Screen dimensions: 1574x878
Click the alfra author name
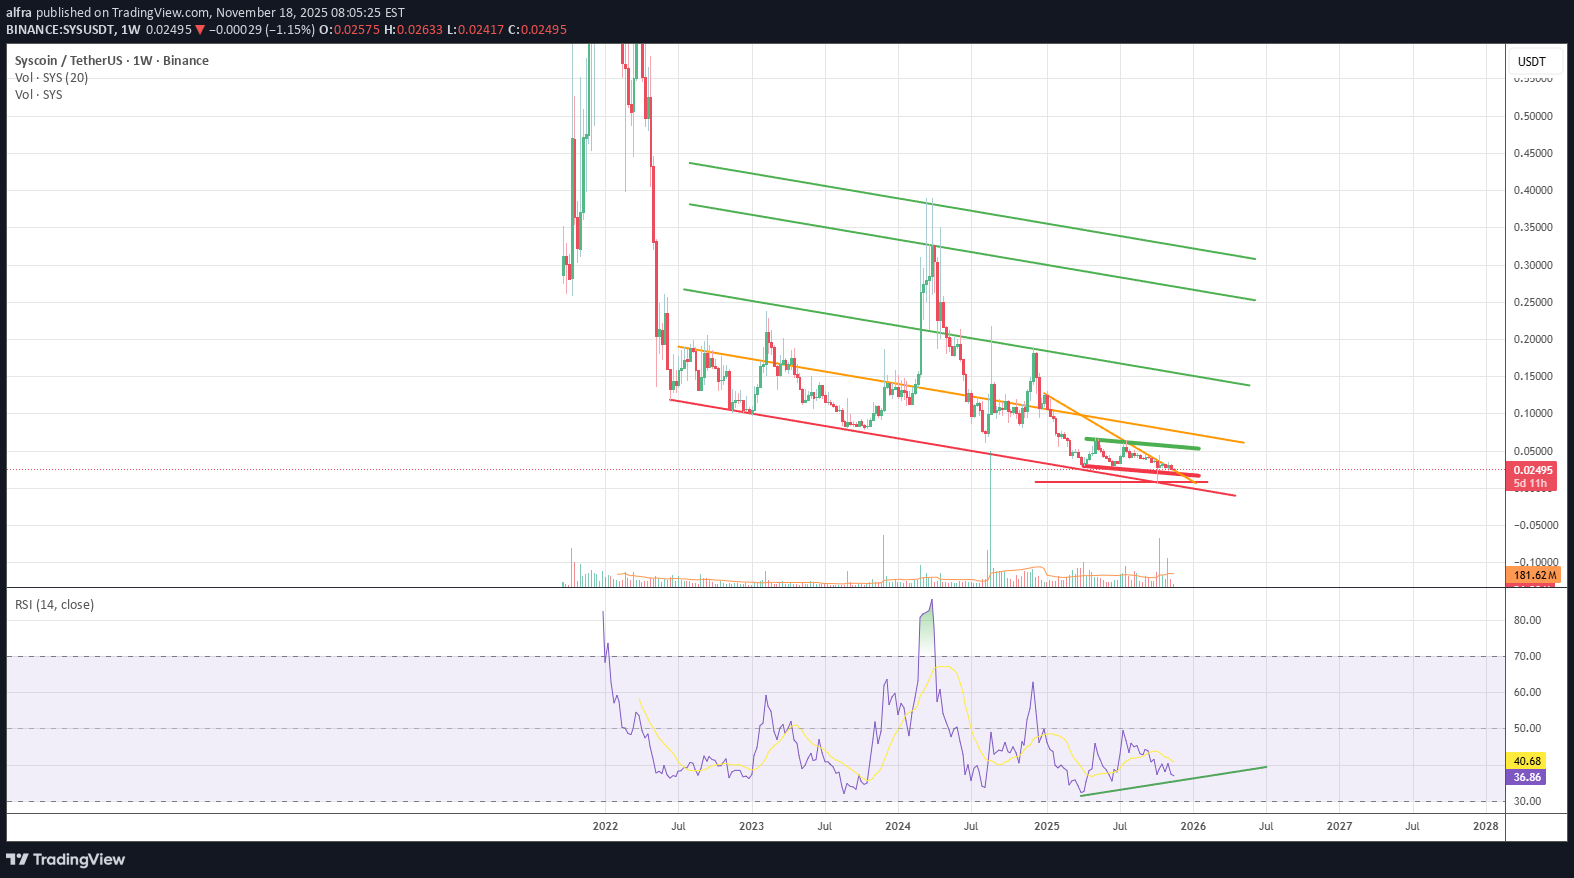click(19, 13)
